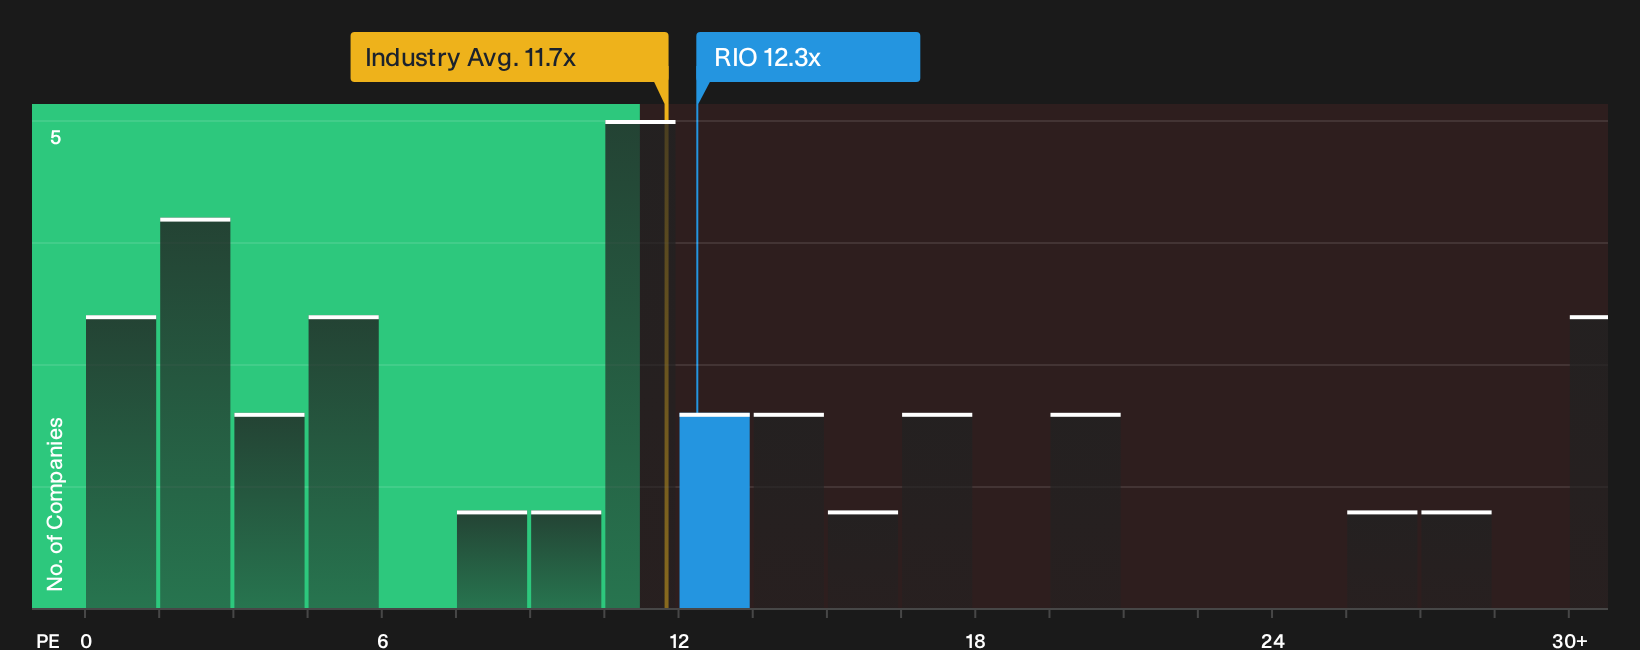This screenshot has width=1640, height=650.
Task: Click the first bar at PE 0
Action: [121, 462]
